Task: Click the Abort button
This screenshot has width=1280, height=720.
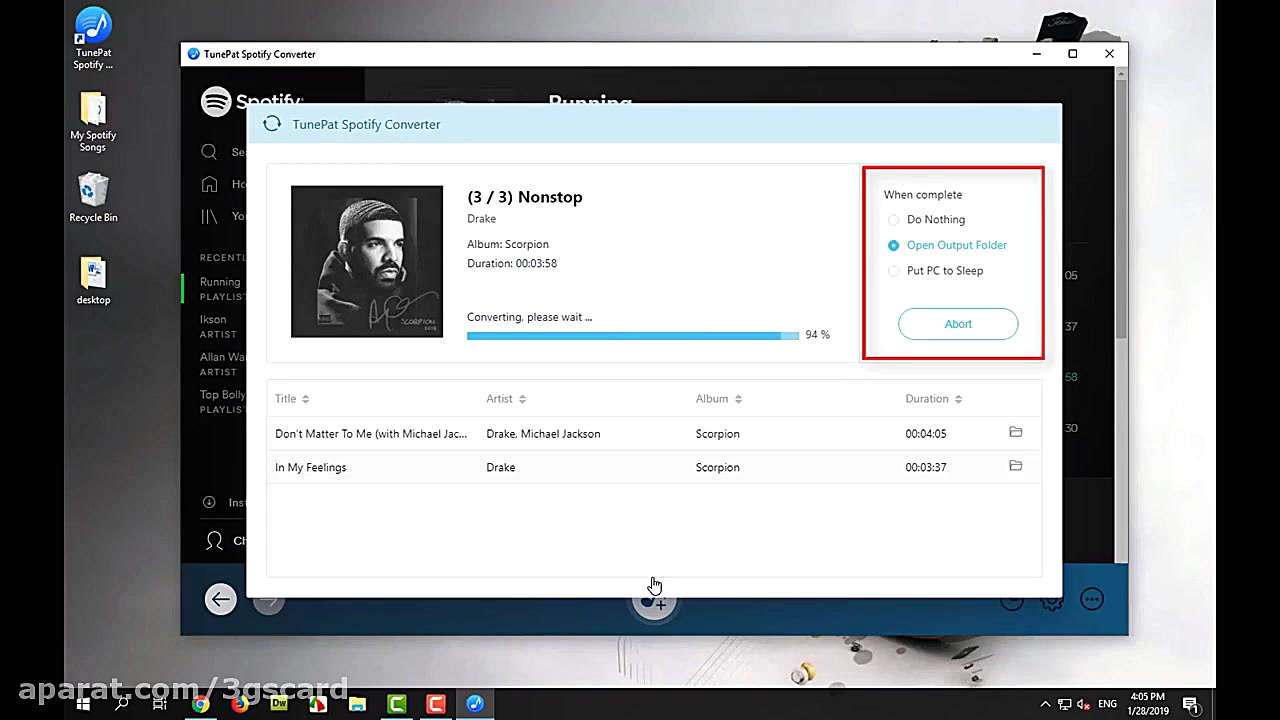Action: click(x=957, y=323)
